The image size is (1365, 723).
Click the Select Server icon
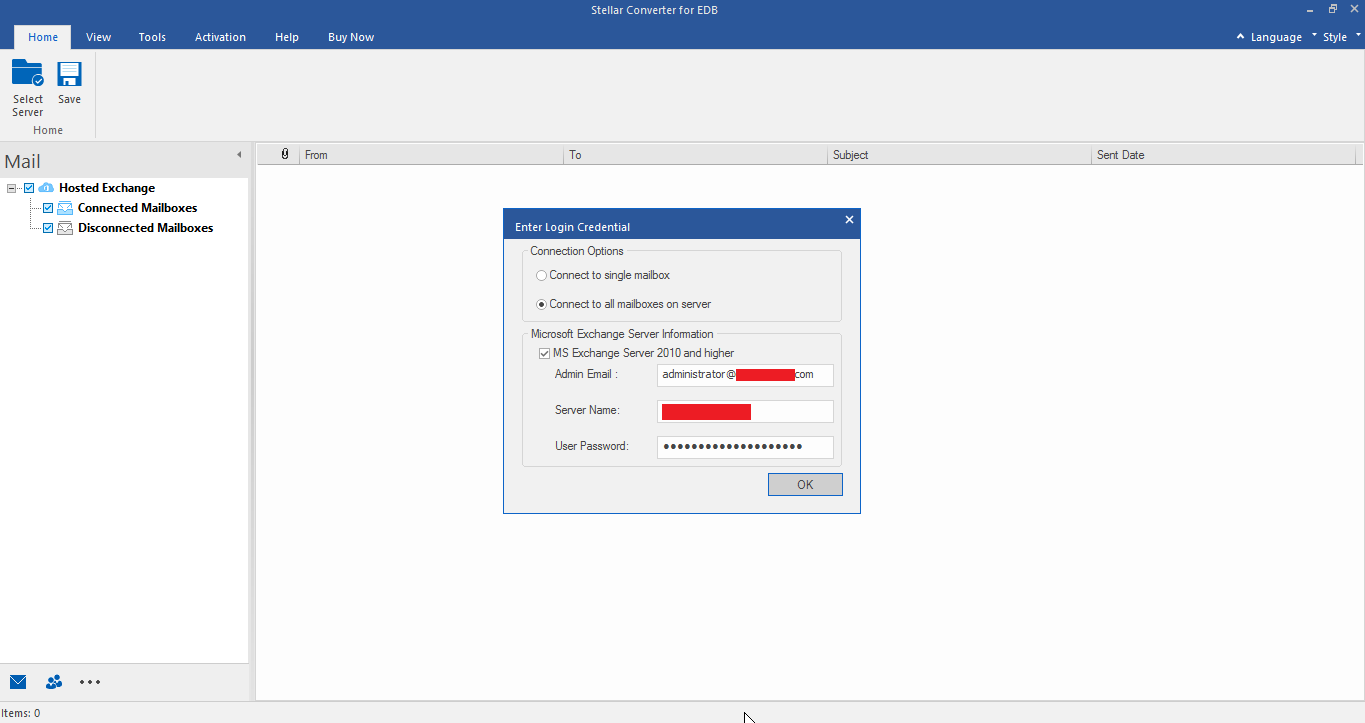[27, 75]
